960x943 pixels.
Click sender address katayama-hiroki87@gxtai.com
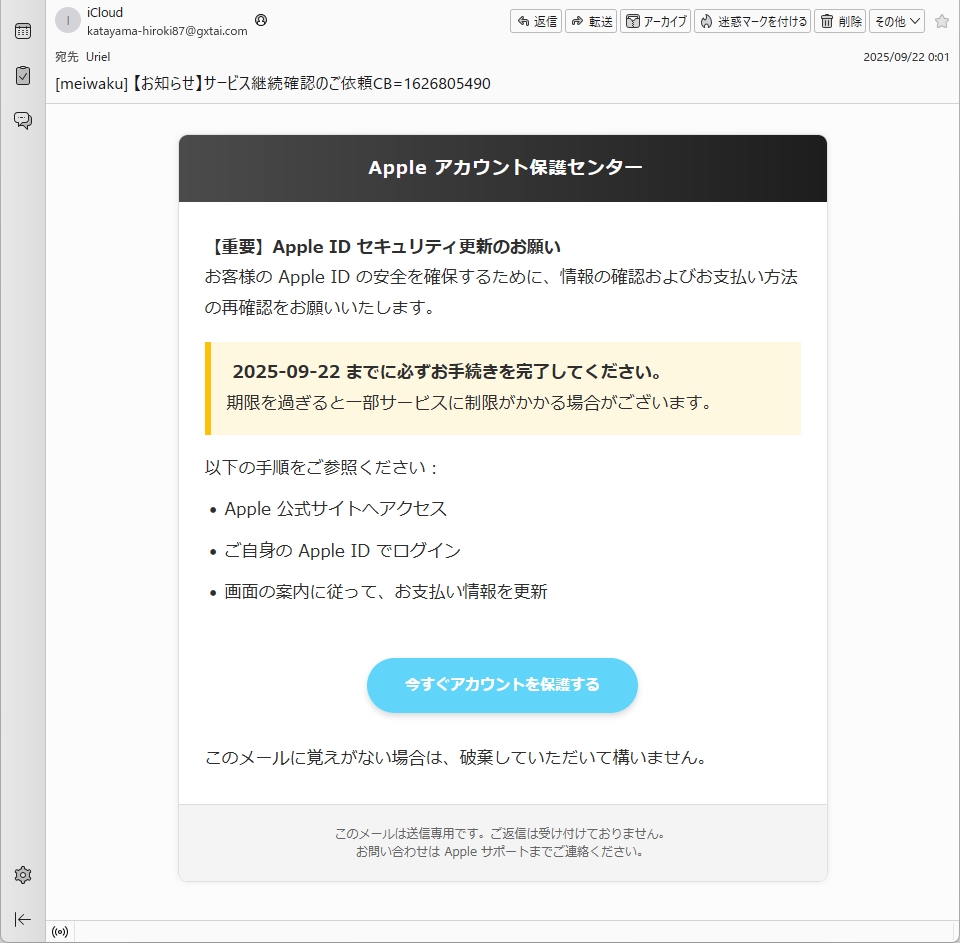pyautogui.click(x=167, y=31)
